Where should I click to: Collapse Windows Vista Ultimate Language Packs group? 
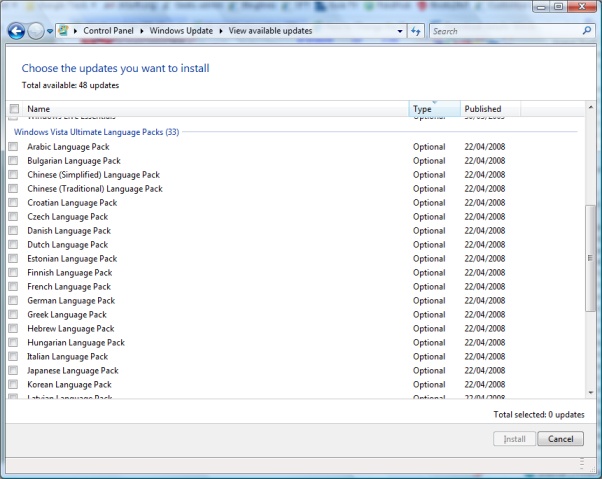click(96, 132)
